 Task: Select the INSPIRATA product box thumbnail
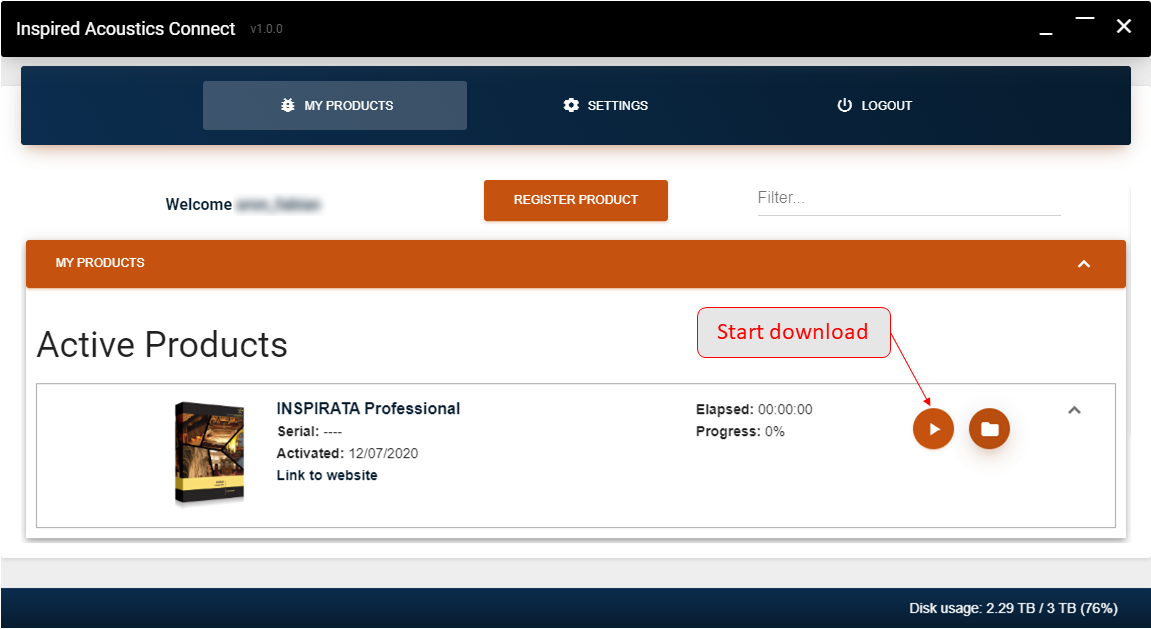tap(209, 454)
